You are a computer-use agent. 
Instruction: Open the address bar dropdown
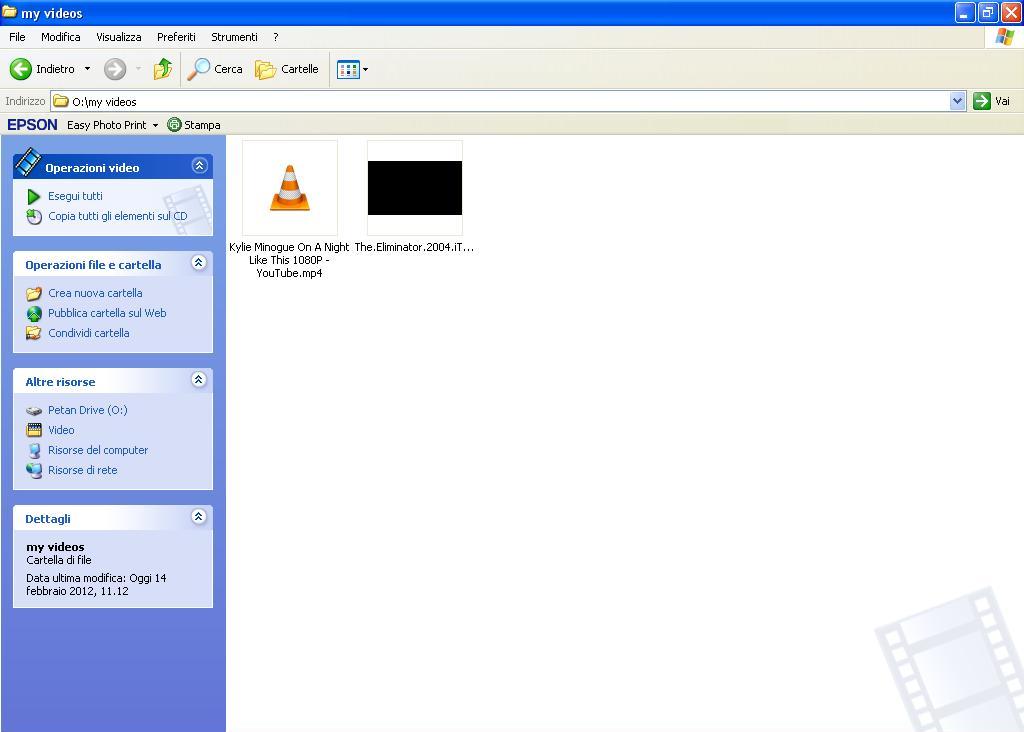click(957, 101)
